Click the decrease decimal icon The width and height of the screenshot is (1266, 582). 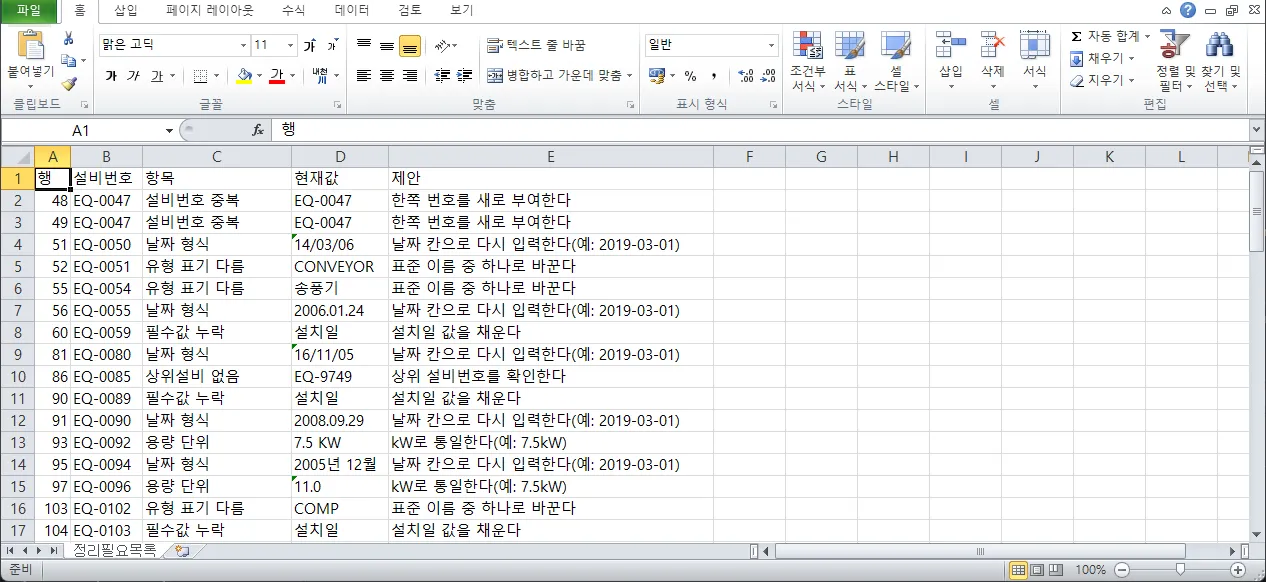(x=768, y=76)
